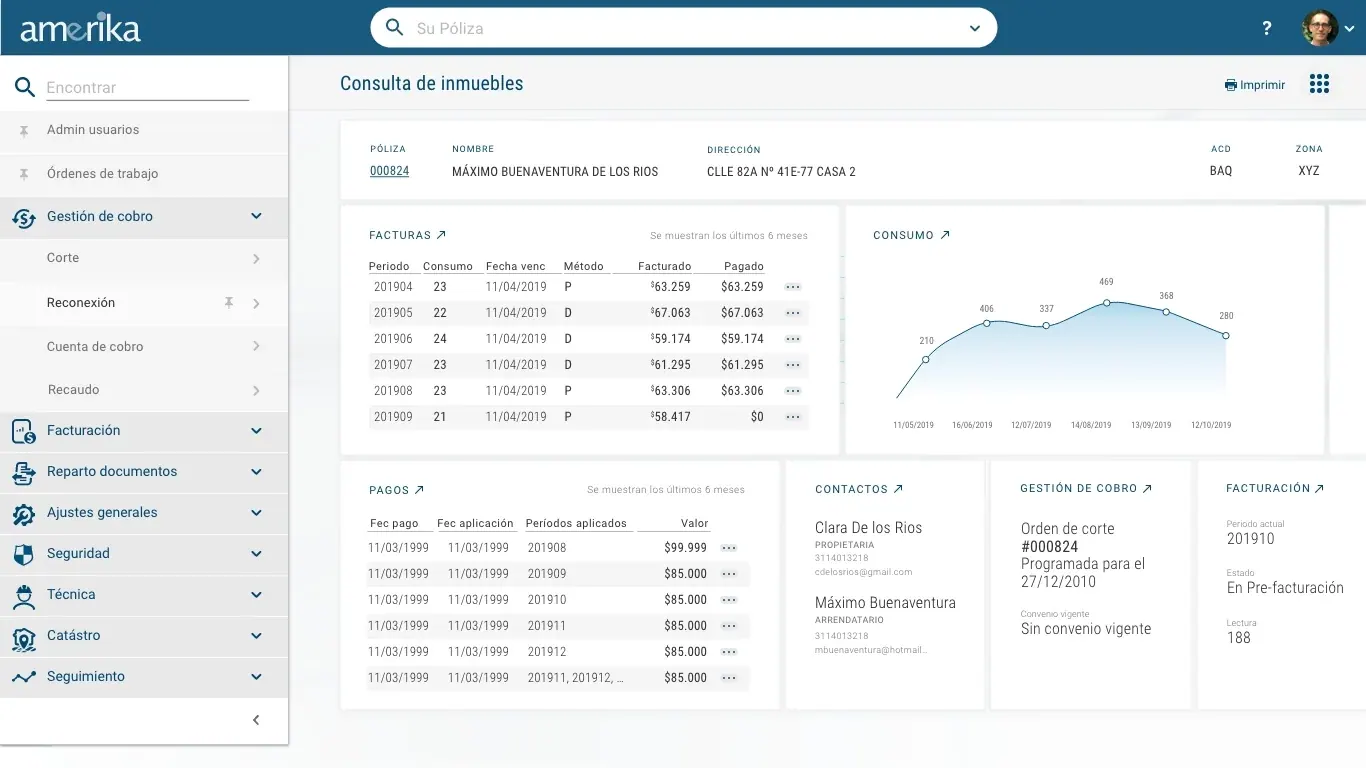Click the pin icon beside Órdenes de trabajo
Viewport: 1366px width, 768px height.
24,174
